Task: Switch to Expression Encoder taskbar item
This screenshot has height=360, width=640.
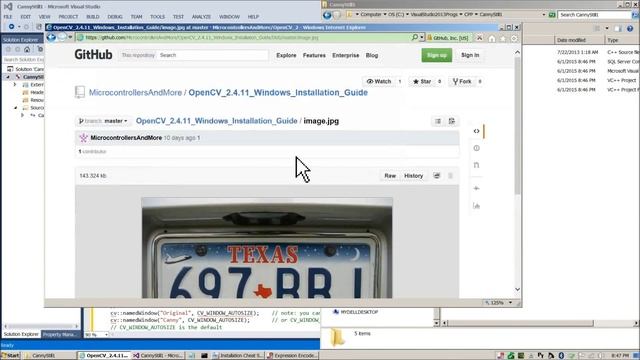Action: [x=292, y=356]
